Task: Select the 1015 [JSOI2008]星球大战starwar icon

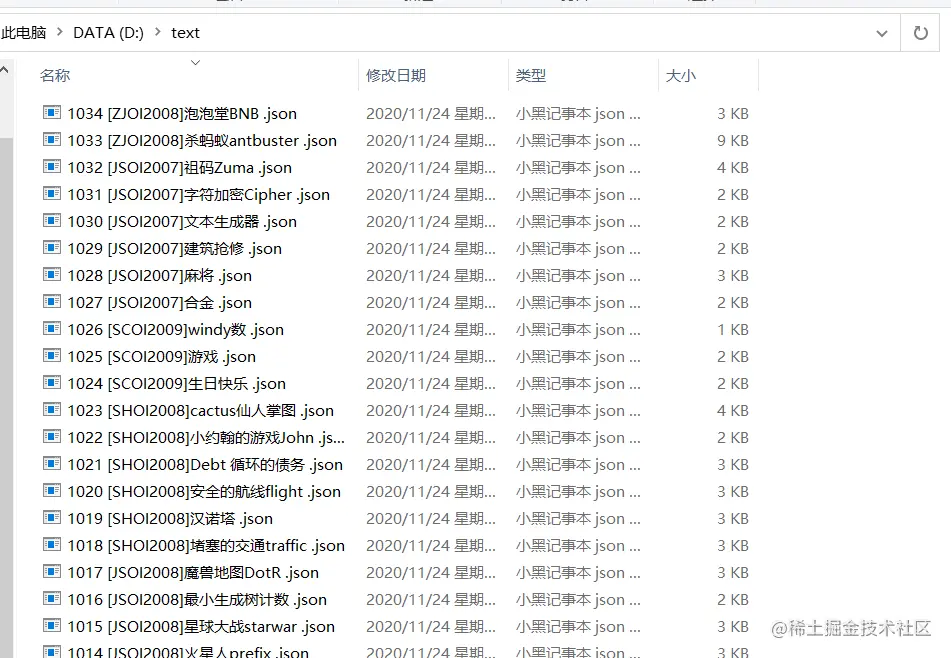Action: click(x=52, y=626)
